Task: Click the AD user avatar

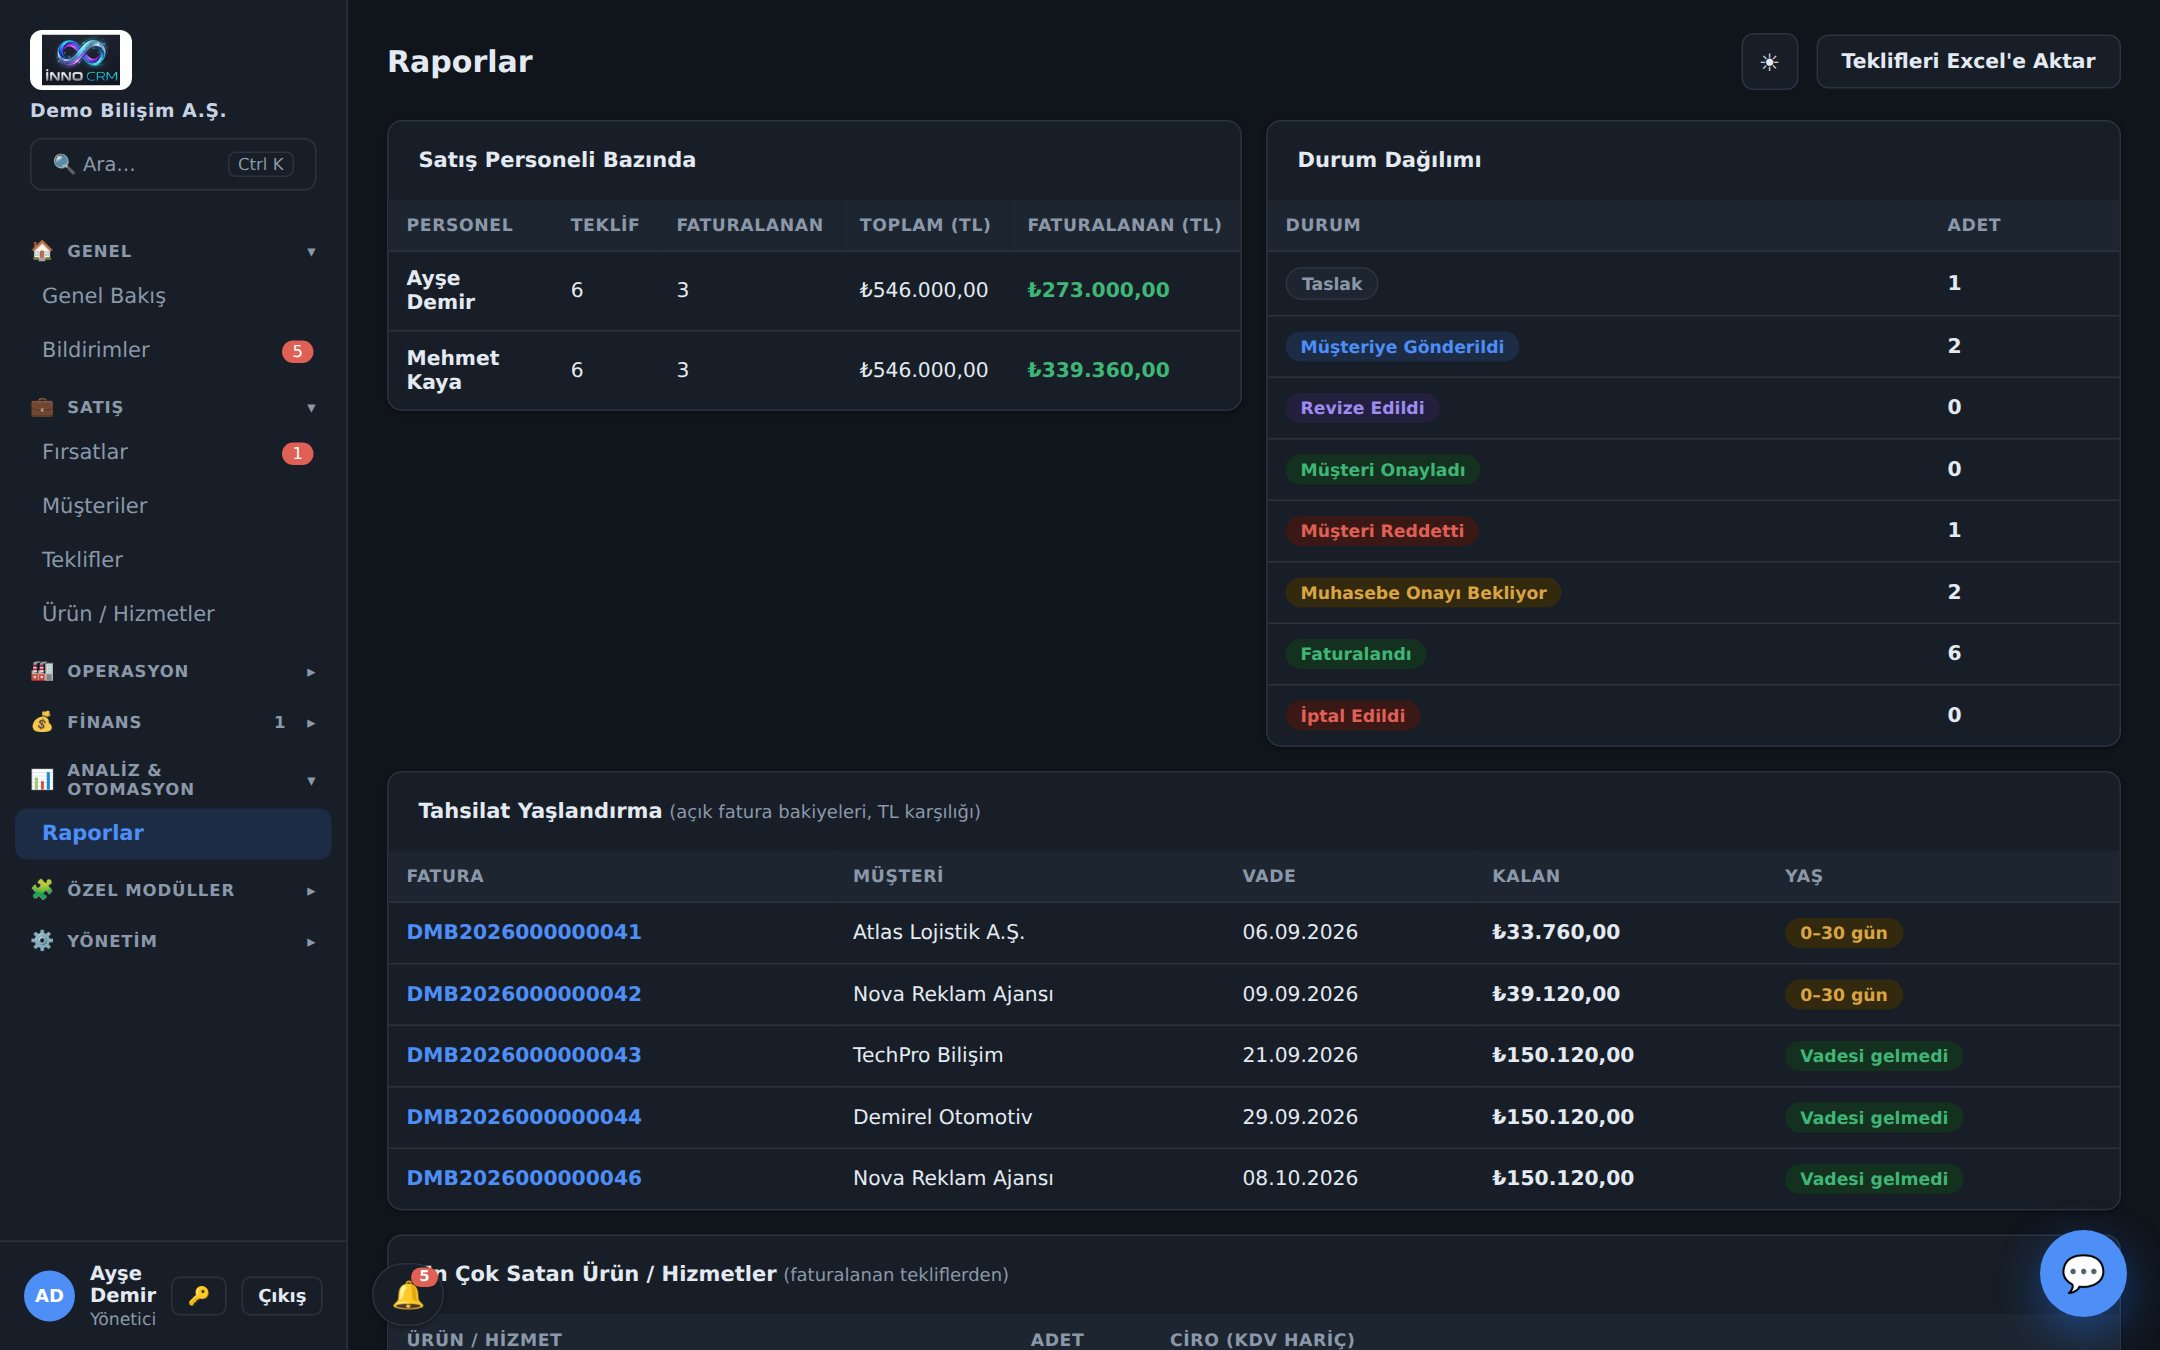Action: coord(49,1296)
